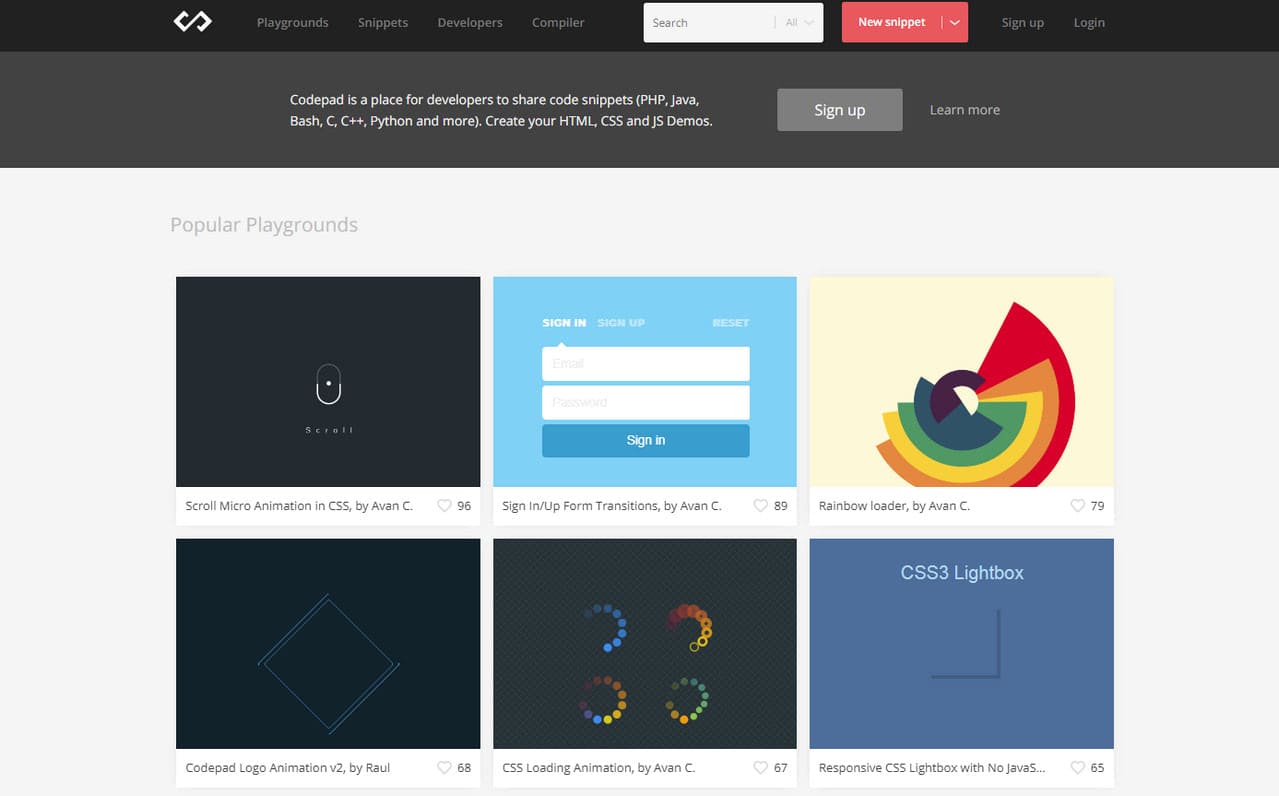Click the heart beside CSS Loading Animation
1279x796 pixels.
(x=760, y=768)
